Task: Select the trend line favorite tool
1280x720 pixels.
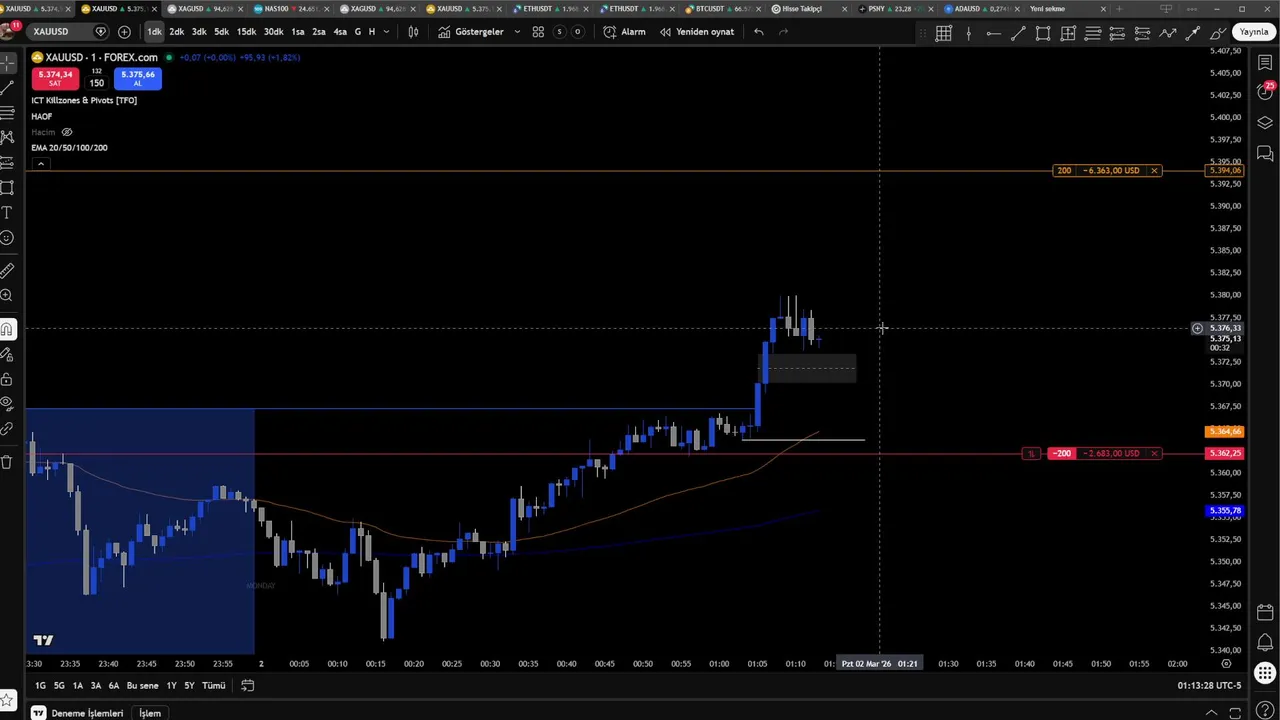Action: tap(1018, 33)
